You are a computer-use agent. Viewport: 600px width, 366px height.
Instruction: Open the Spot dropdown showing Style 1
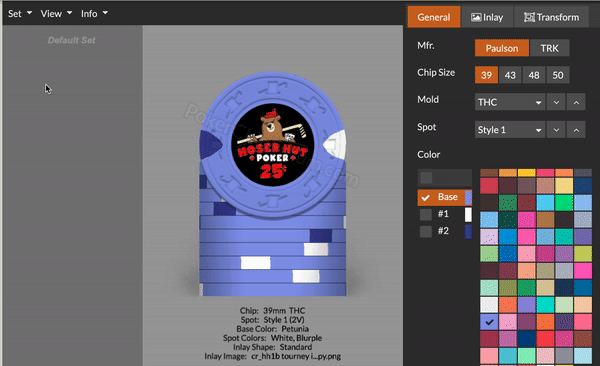click(510, 130)
